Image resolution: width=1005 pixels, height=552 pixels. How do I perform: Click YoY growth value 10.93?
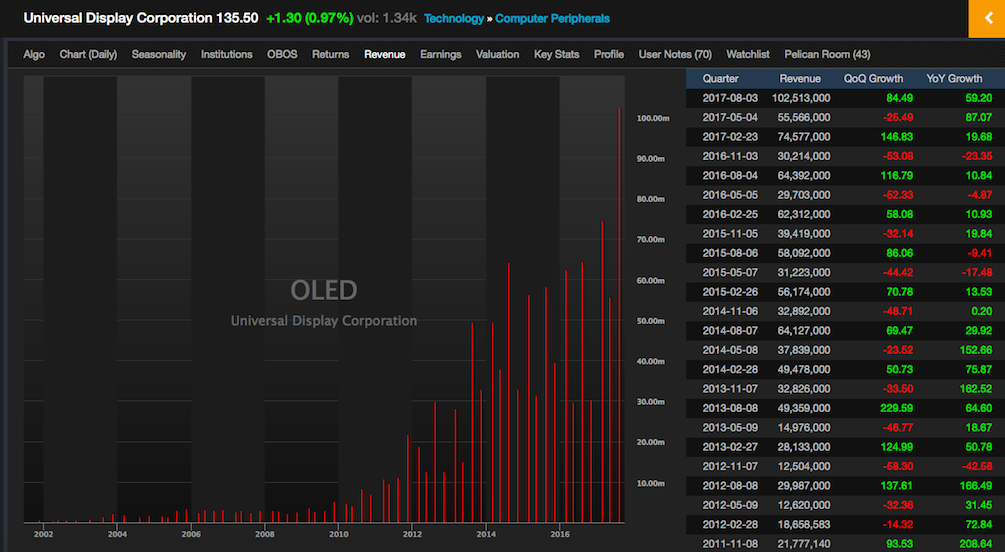(x=979, y=214)
